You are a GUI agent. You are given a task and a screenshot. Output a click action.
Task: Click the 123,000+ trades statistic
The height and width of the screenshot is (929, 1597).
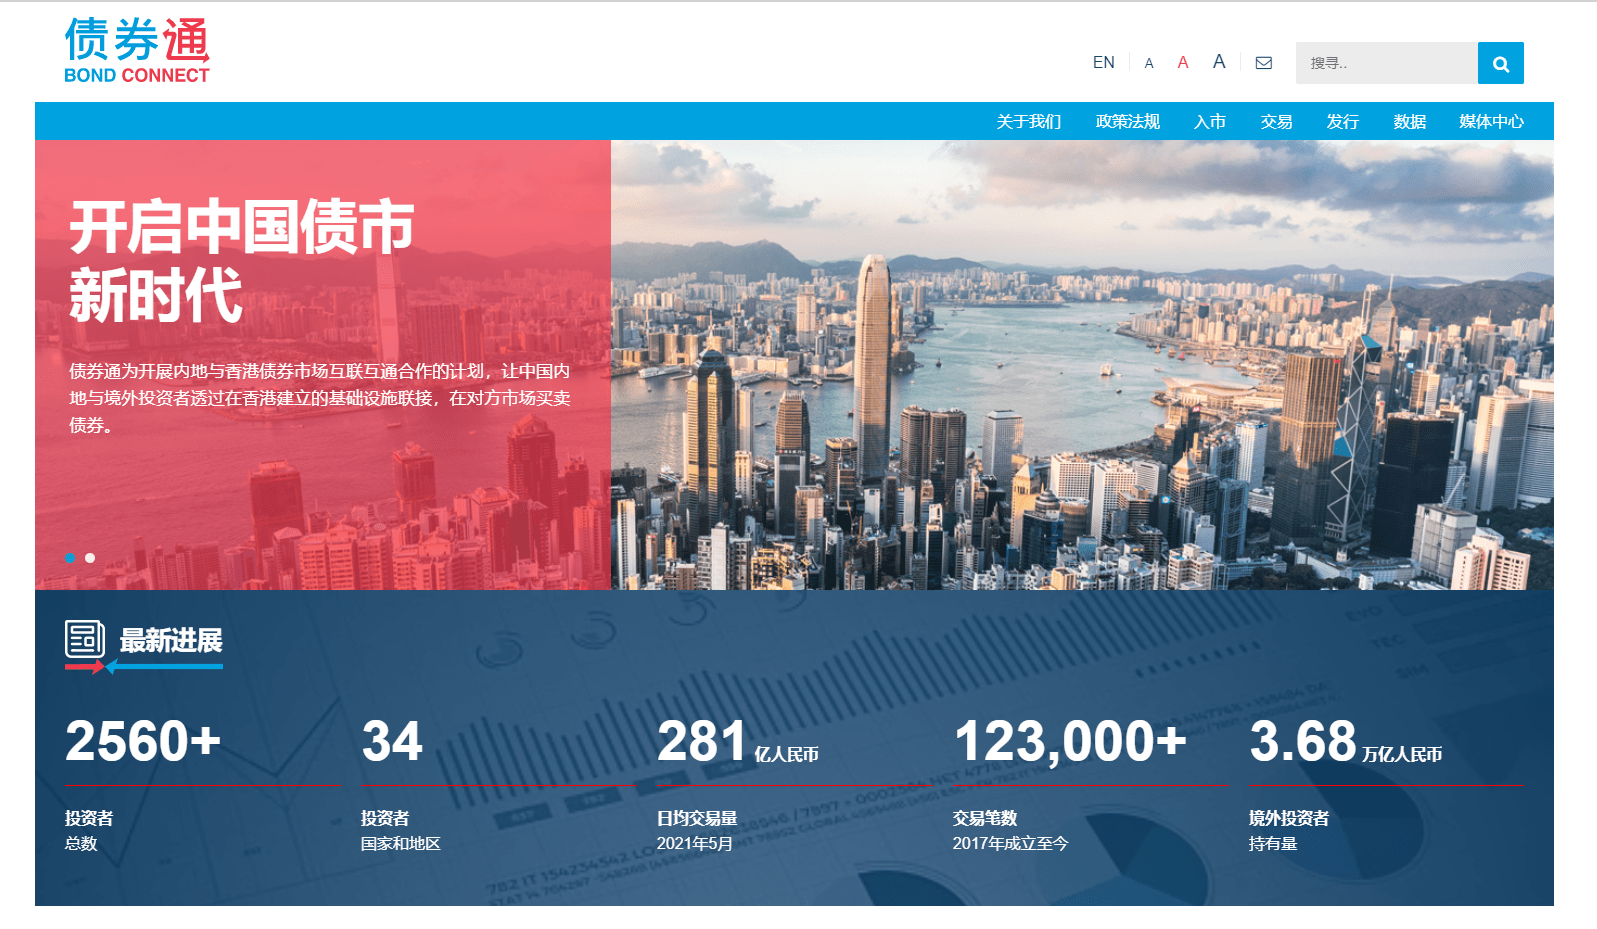click(1070, 742)
